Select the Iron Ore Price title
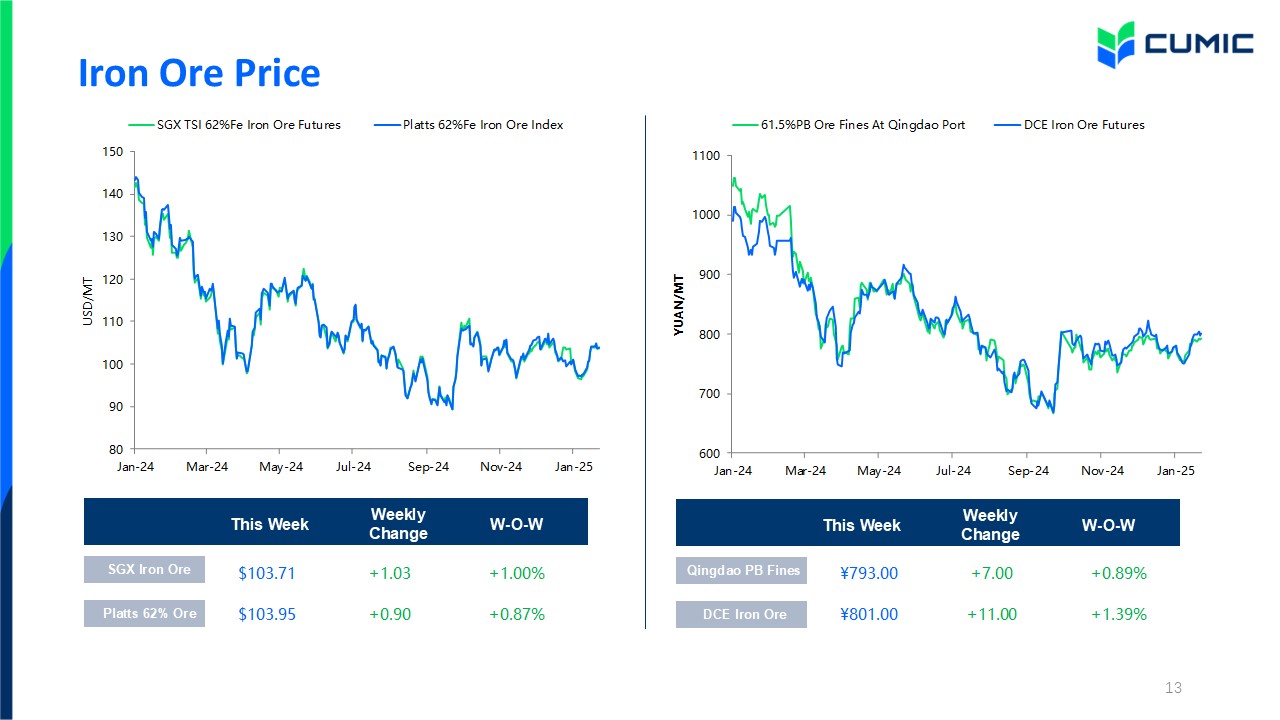1280x720 pixels. 200,73
